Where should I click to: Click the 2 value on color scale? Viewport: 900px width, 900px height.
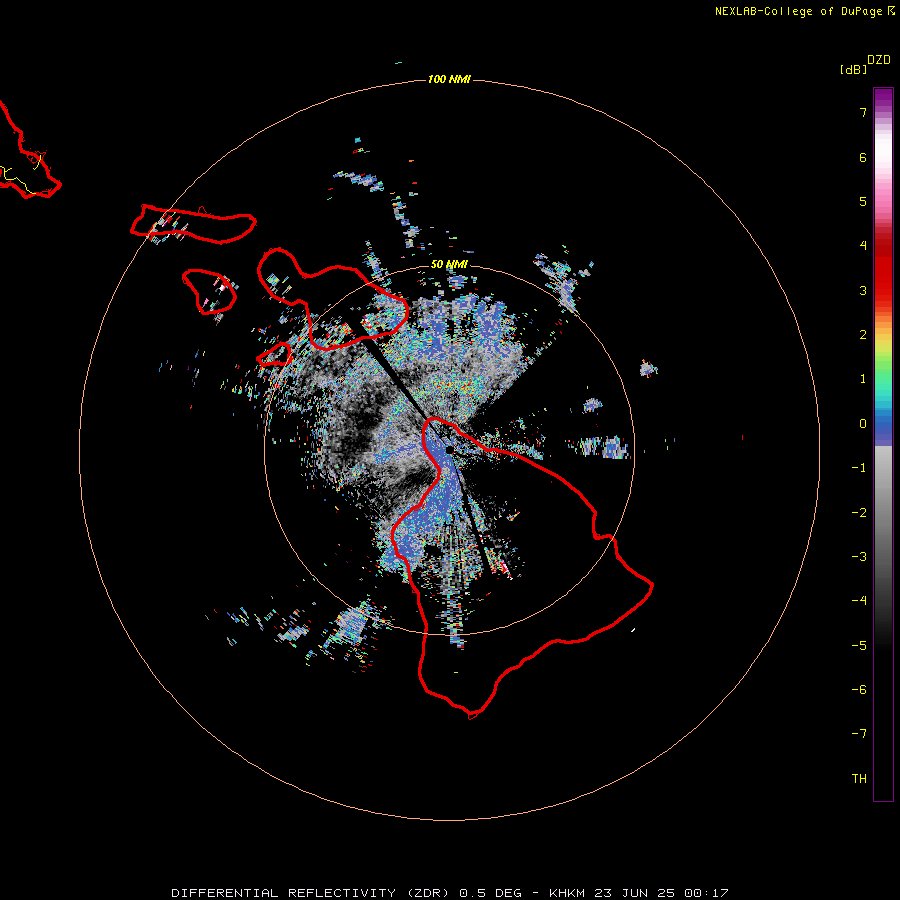point(863,335)
